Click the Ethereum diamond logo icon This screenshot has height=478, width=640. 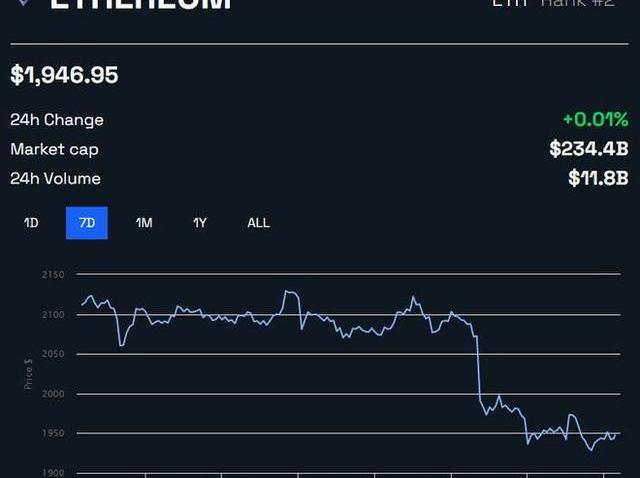coord(24,3)
